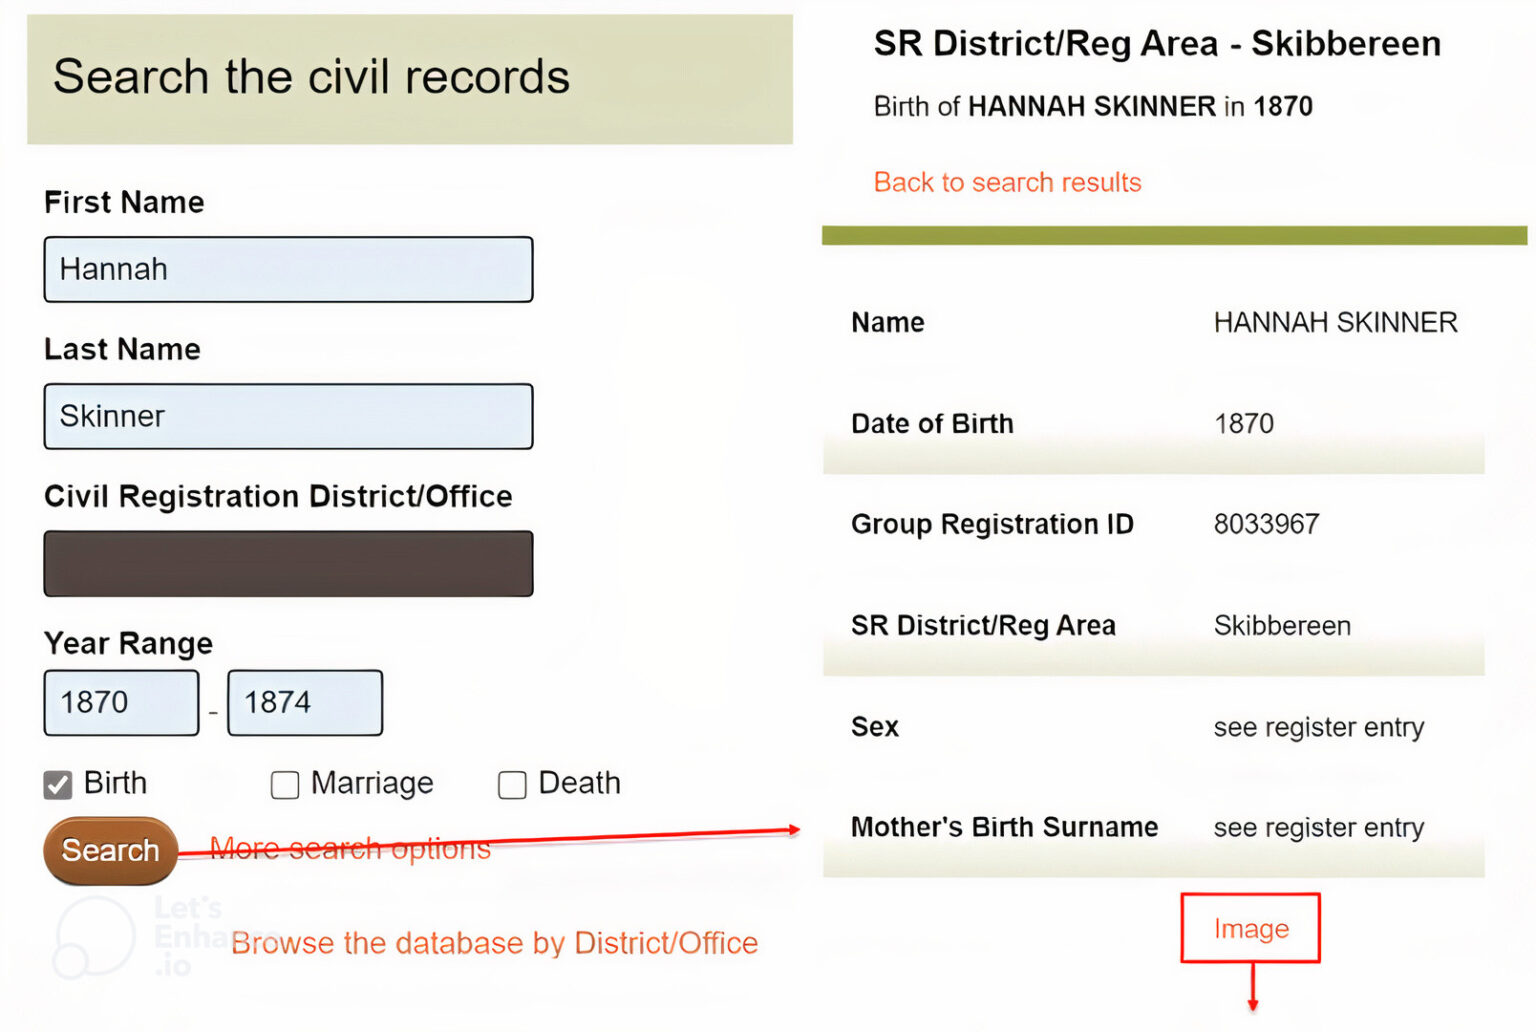Image resolution: width=1536 pixels, height=1032 pixels.
Task: Click see register entry for Mother's Birth Surname
Action: (1319, 827)
